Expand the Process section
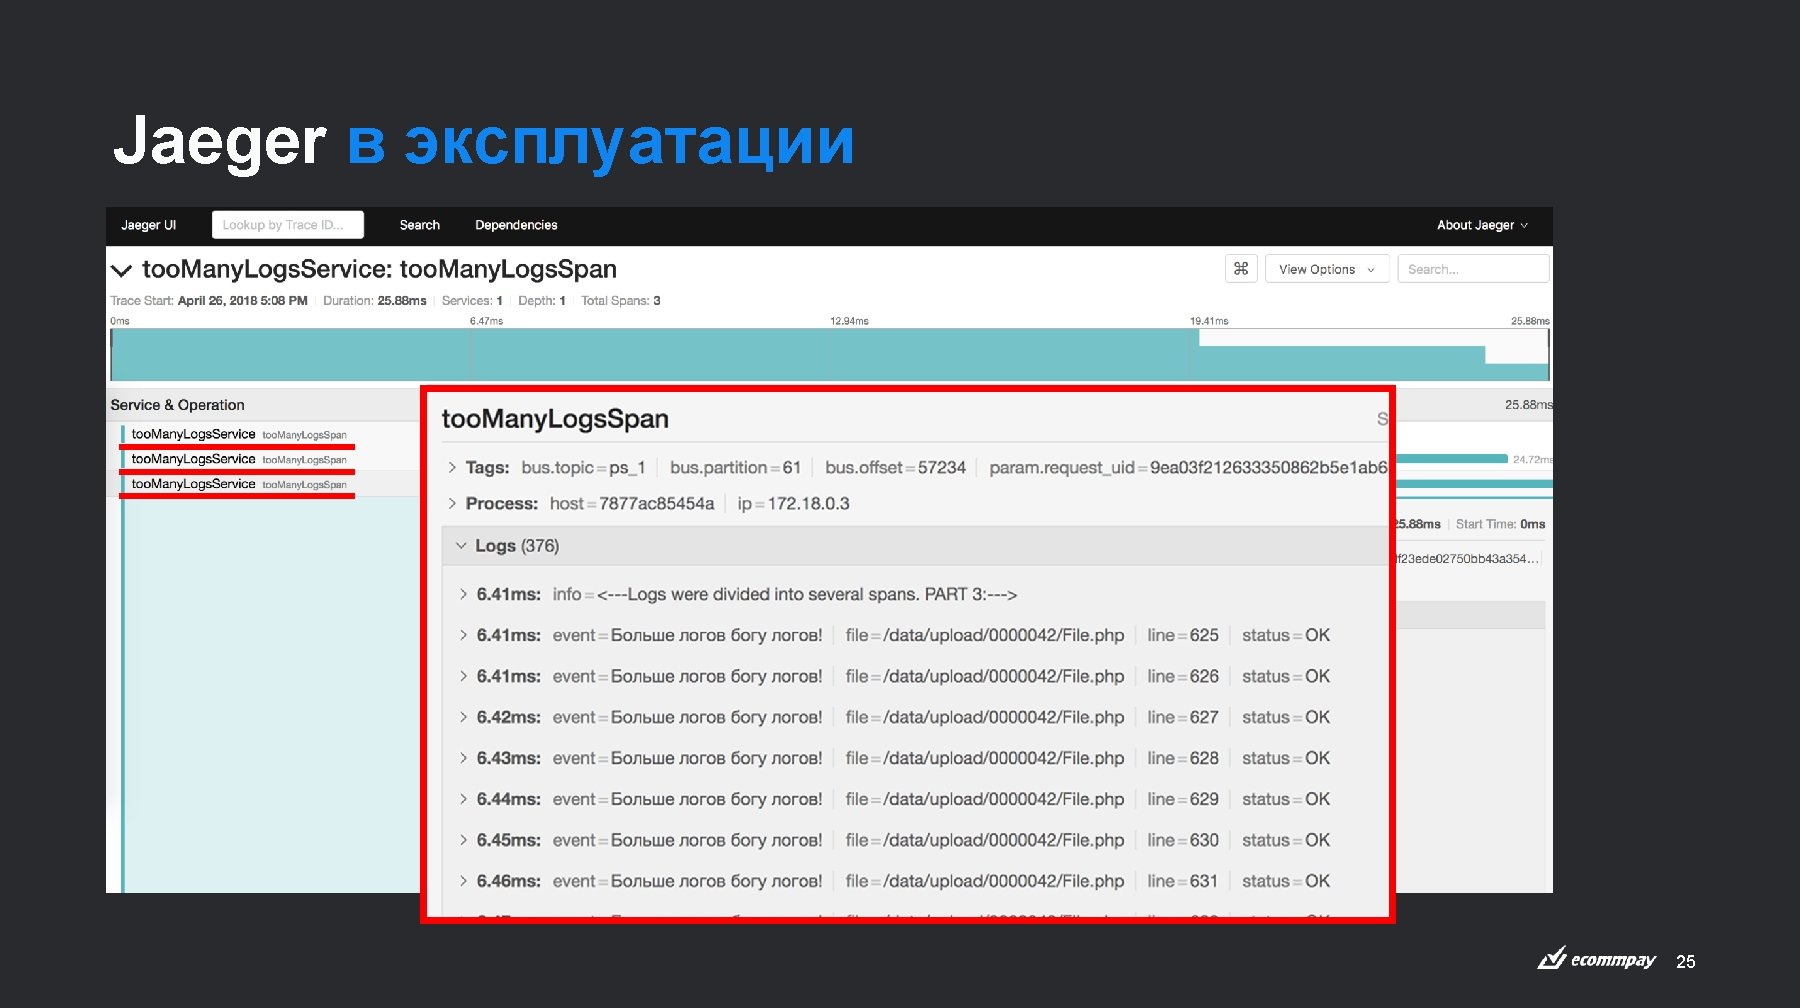1800x1008 pixels. coord(452,503)
